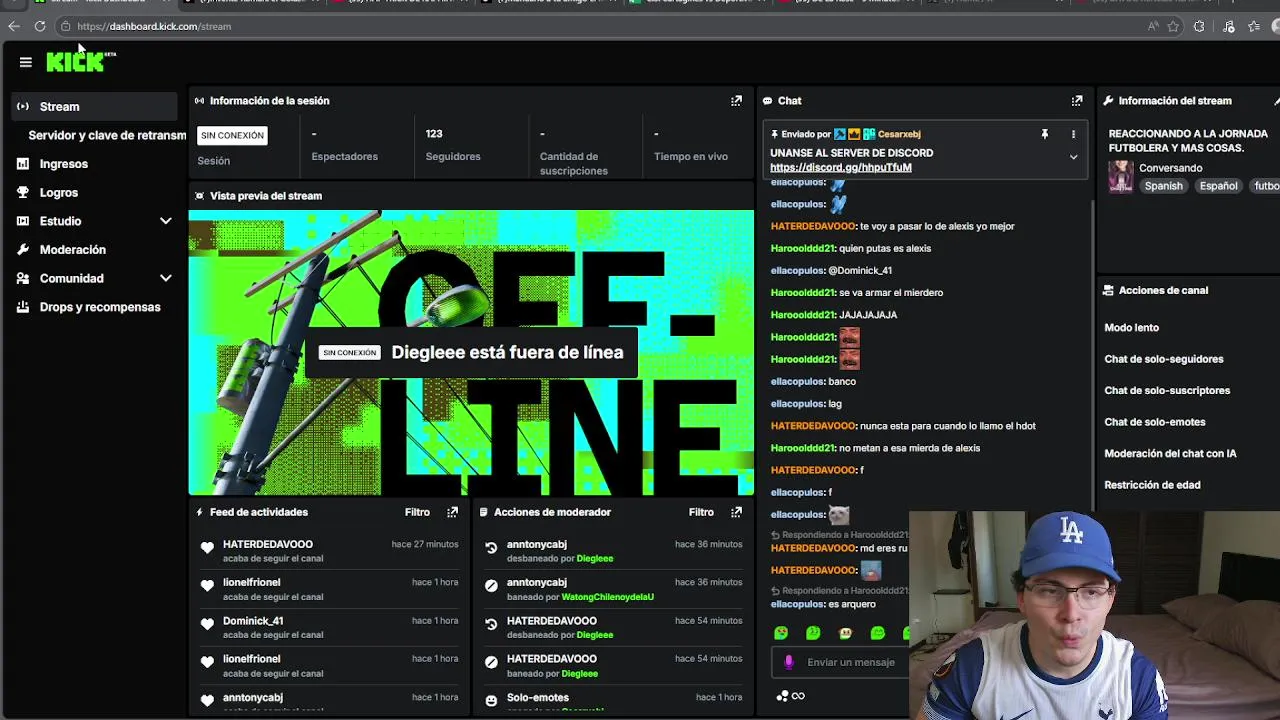Open the browser favorites list icon
The image size is (1280, 720).
click(x=1254, y=26)
